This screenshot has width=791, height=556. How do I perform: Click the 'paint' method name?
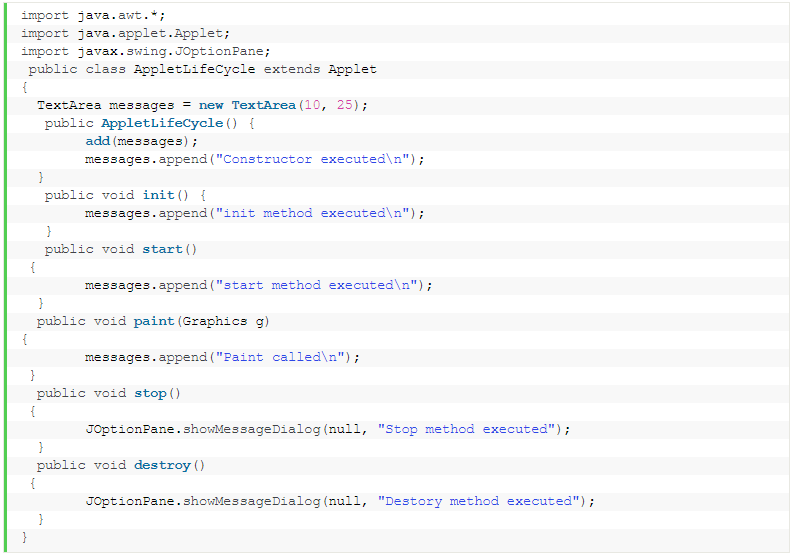(x=154, y=321)
